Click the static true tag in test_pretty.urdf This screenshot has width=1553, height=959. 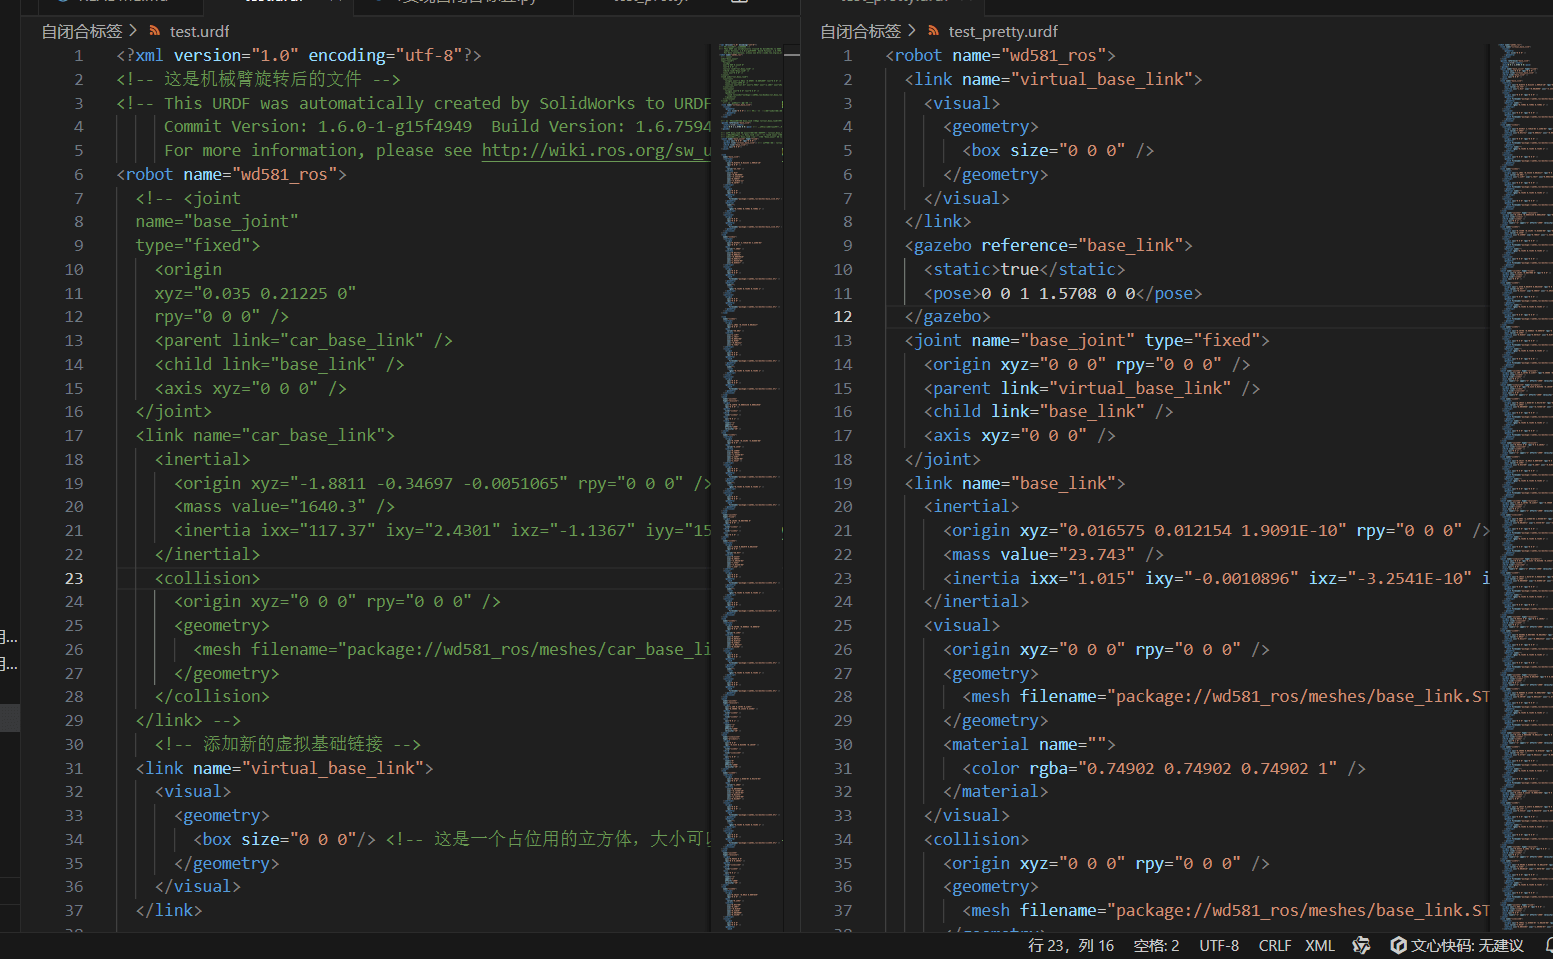[x=1024, y=270]
